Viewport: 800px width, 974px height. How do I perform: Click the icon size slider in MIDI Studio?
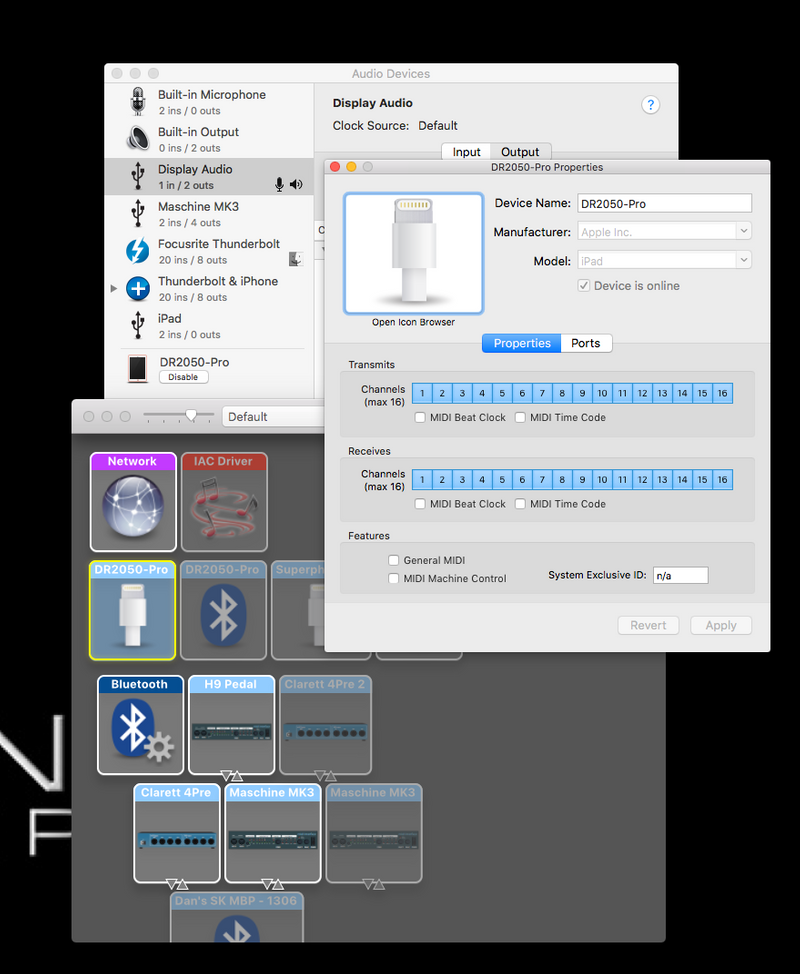pyautogui.click(x=178, y=416)
